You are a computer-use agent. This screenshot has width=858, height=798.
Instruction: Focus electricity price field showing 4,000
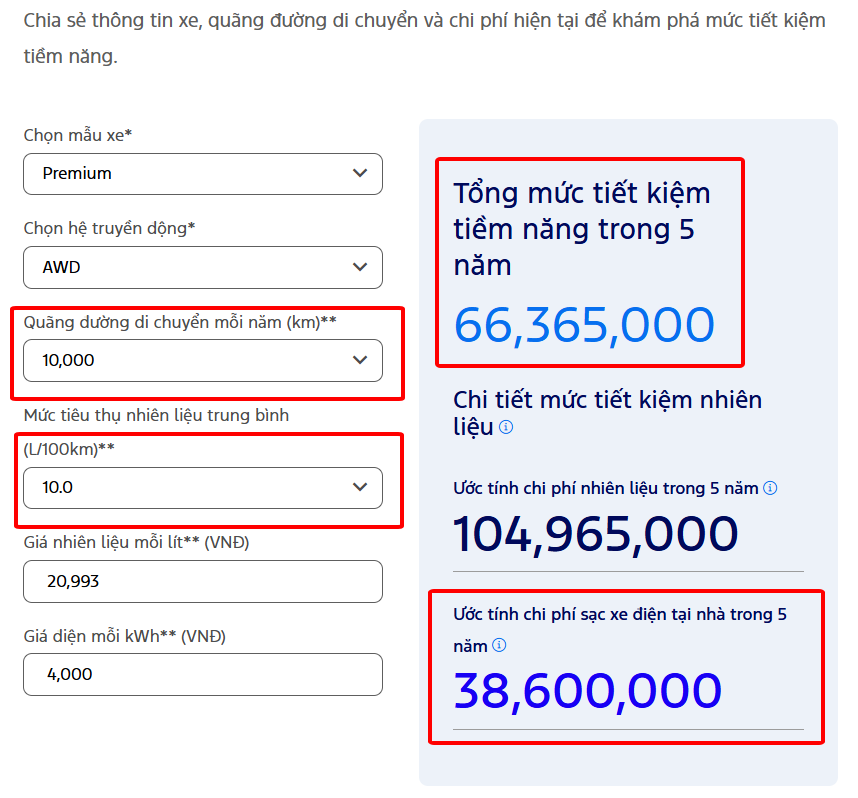click(x=203, y=674)
